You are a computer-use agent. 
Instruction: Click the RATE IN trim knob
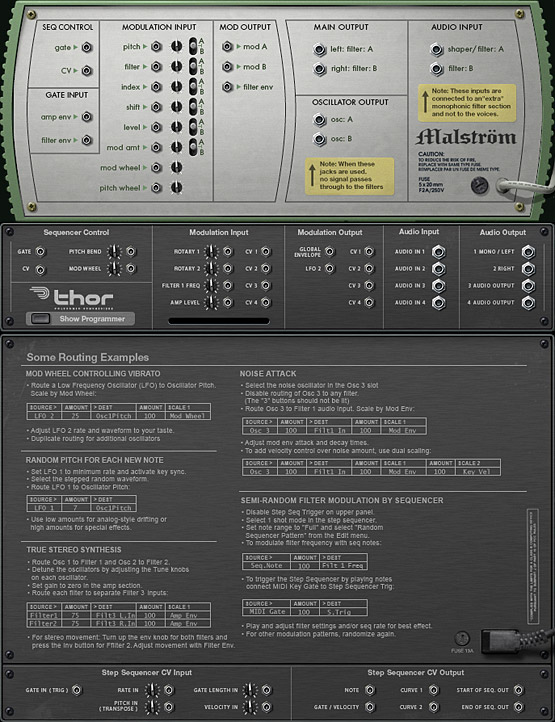tap(152, 690)
